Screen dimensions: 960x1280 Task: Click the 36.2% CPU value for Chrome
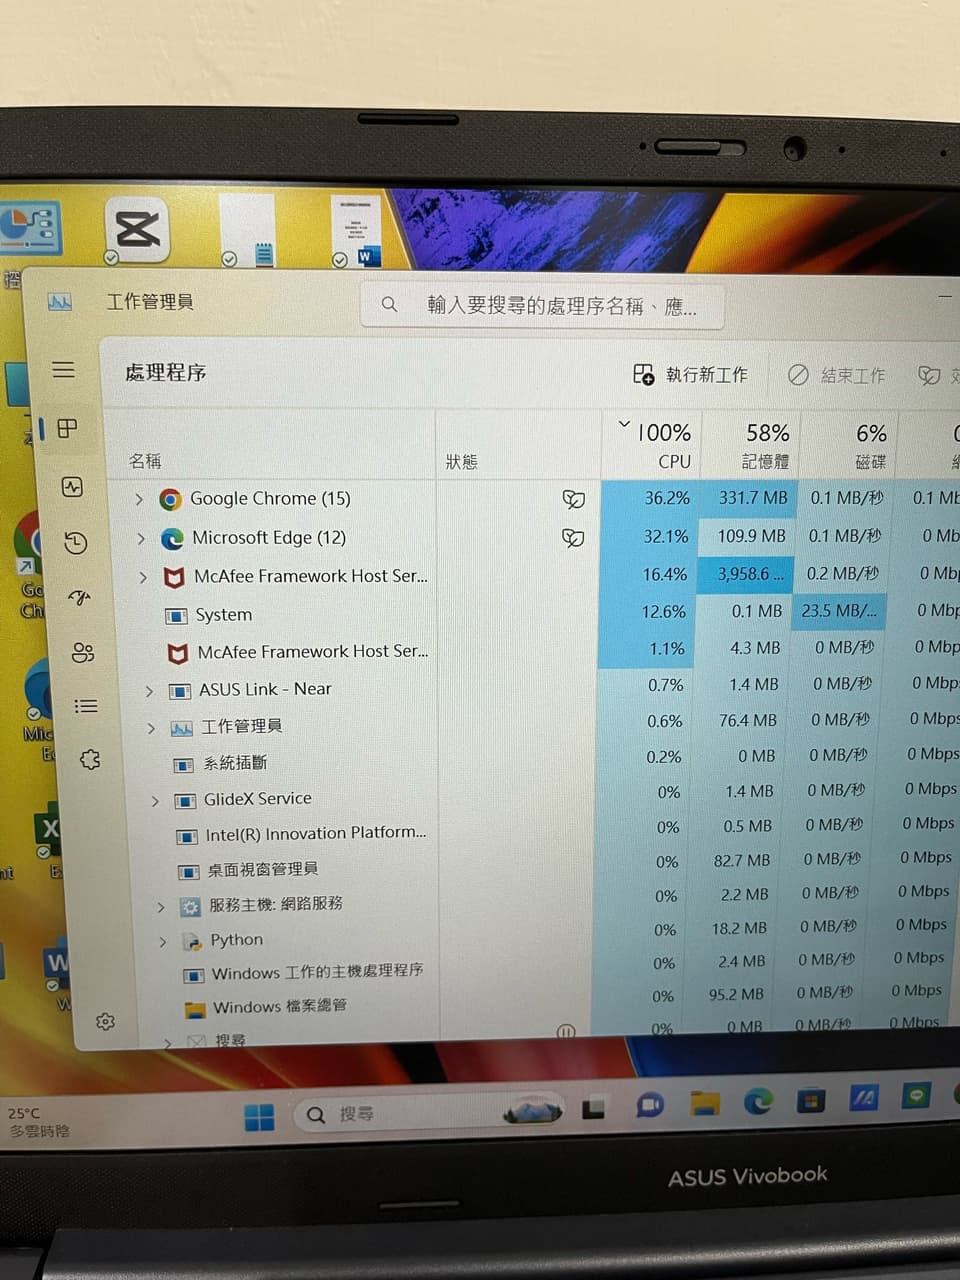667,498
